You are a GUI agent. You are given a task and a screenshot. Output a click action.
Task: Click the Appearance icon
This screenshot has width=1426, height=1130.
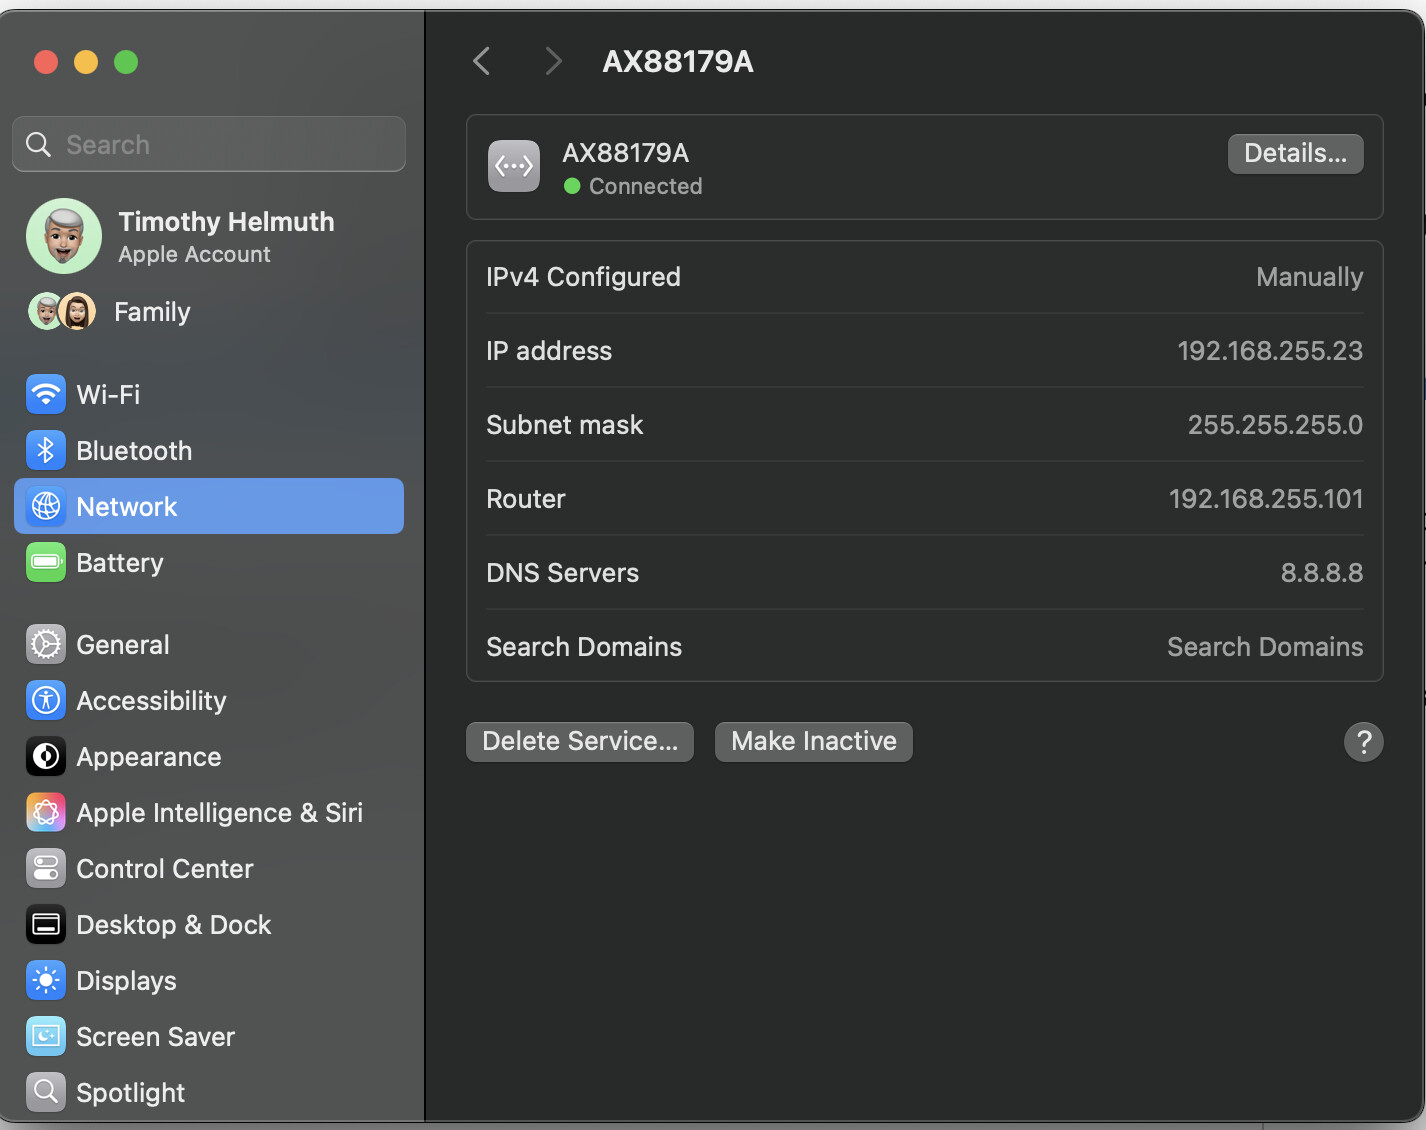tap(46, 756)
